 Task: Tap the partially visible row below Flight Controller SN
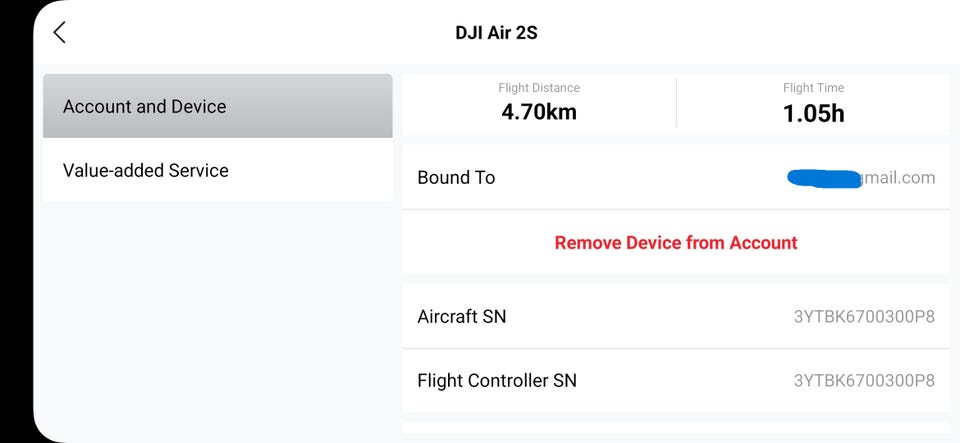[x=676, y=431]
